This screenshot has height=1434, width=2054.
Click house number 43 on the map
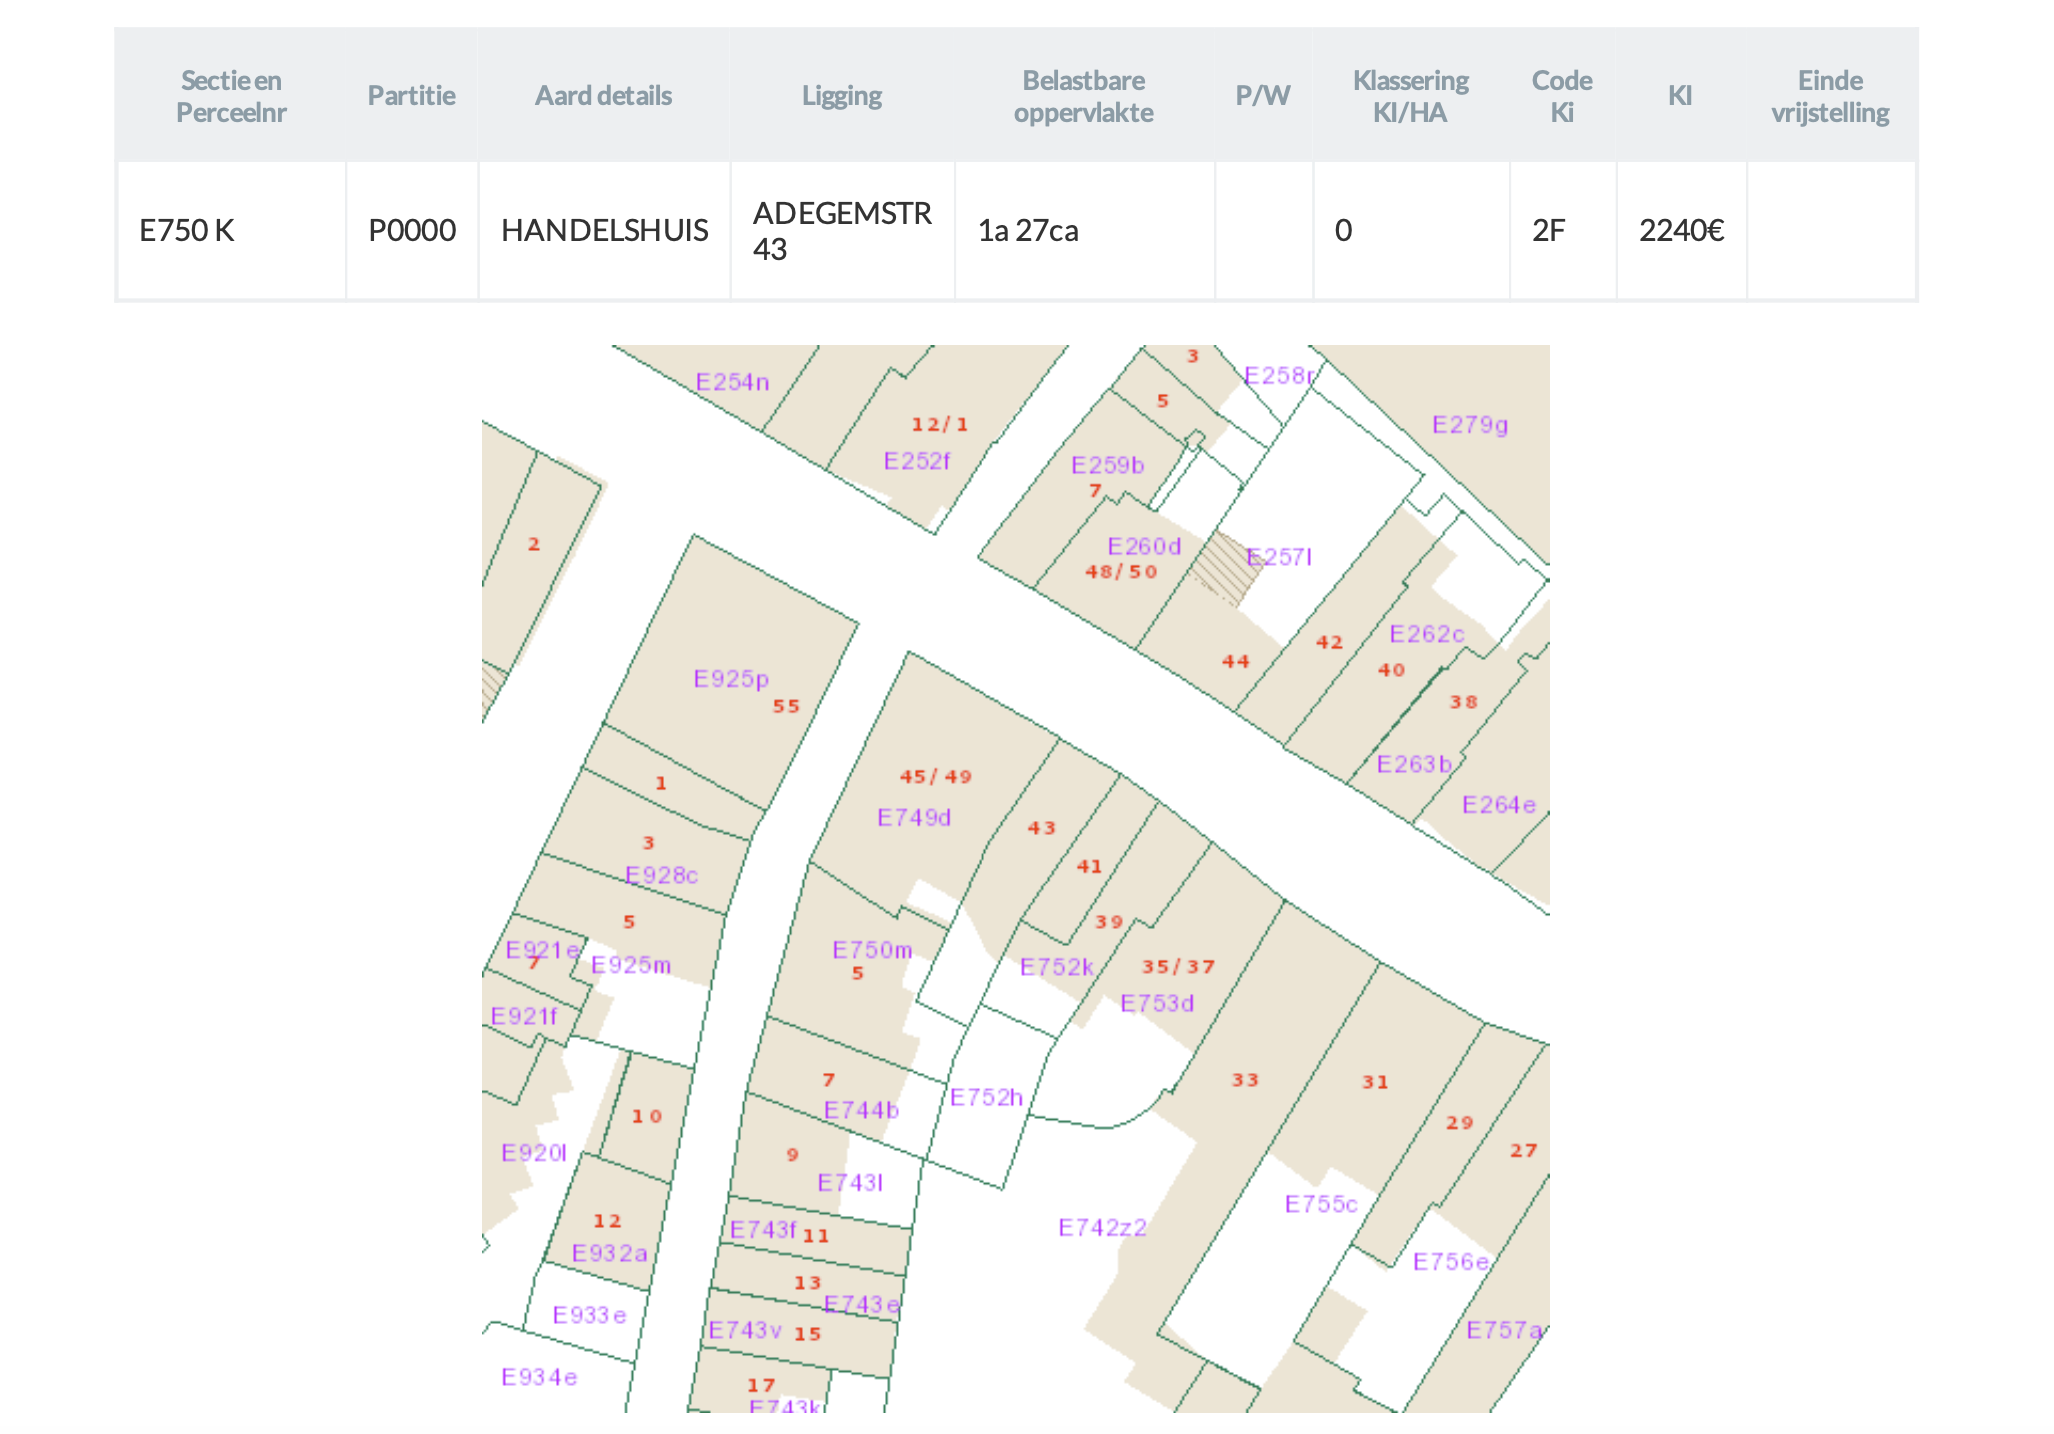pyautogui.click(x=1042, y=828)
